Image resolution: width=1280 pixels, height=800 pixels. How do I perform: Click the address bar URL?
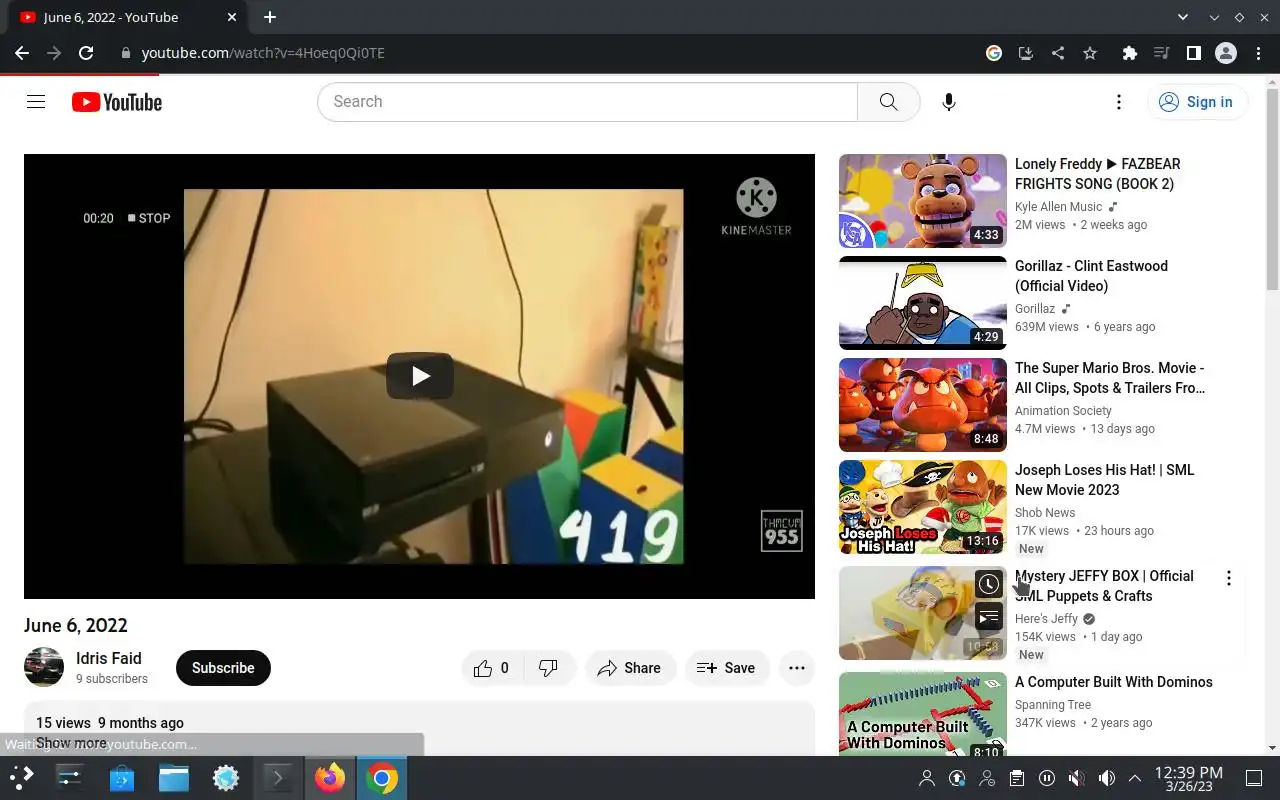(x=263, y=53)
